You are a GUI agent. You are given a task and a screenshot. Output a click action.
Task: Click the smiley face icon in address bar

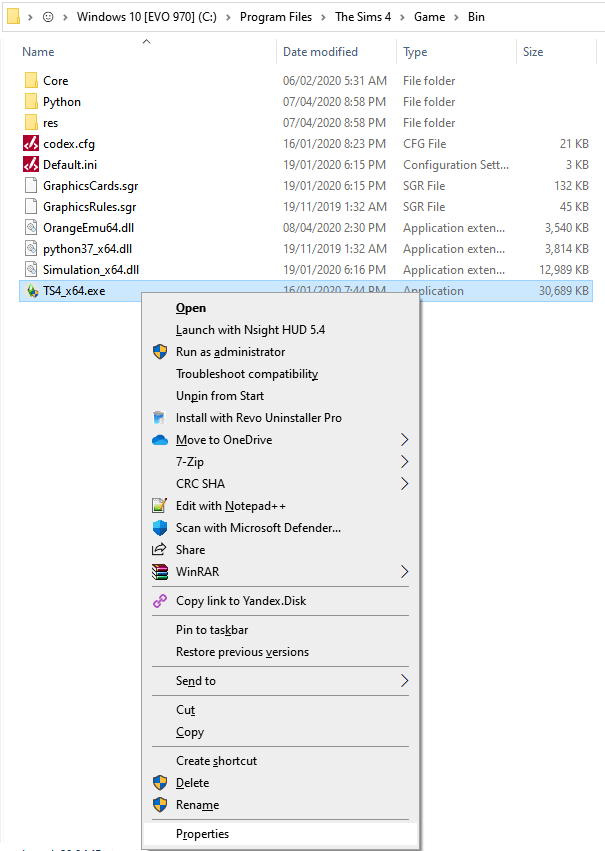48,17
